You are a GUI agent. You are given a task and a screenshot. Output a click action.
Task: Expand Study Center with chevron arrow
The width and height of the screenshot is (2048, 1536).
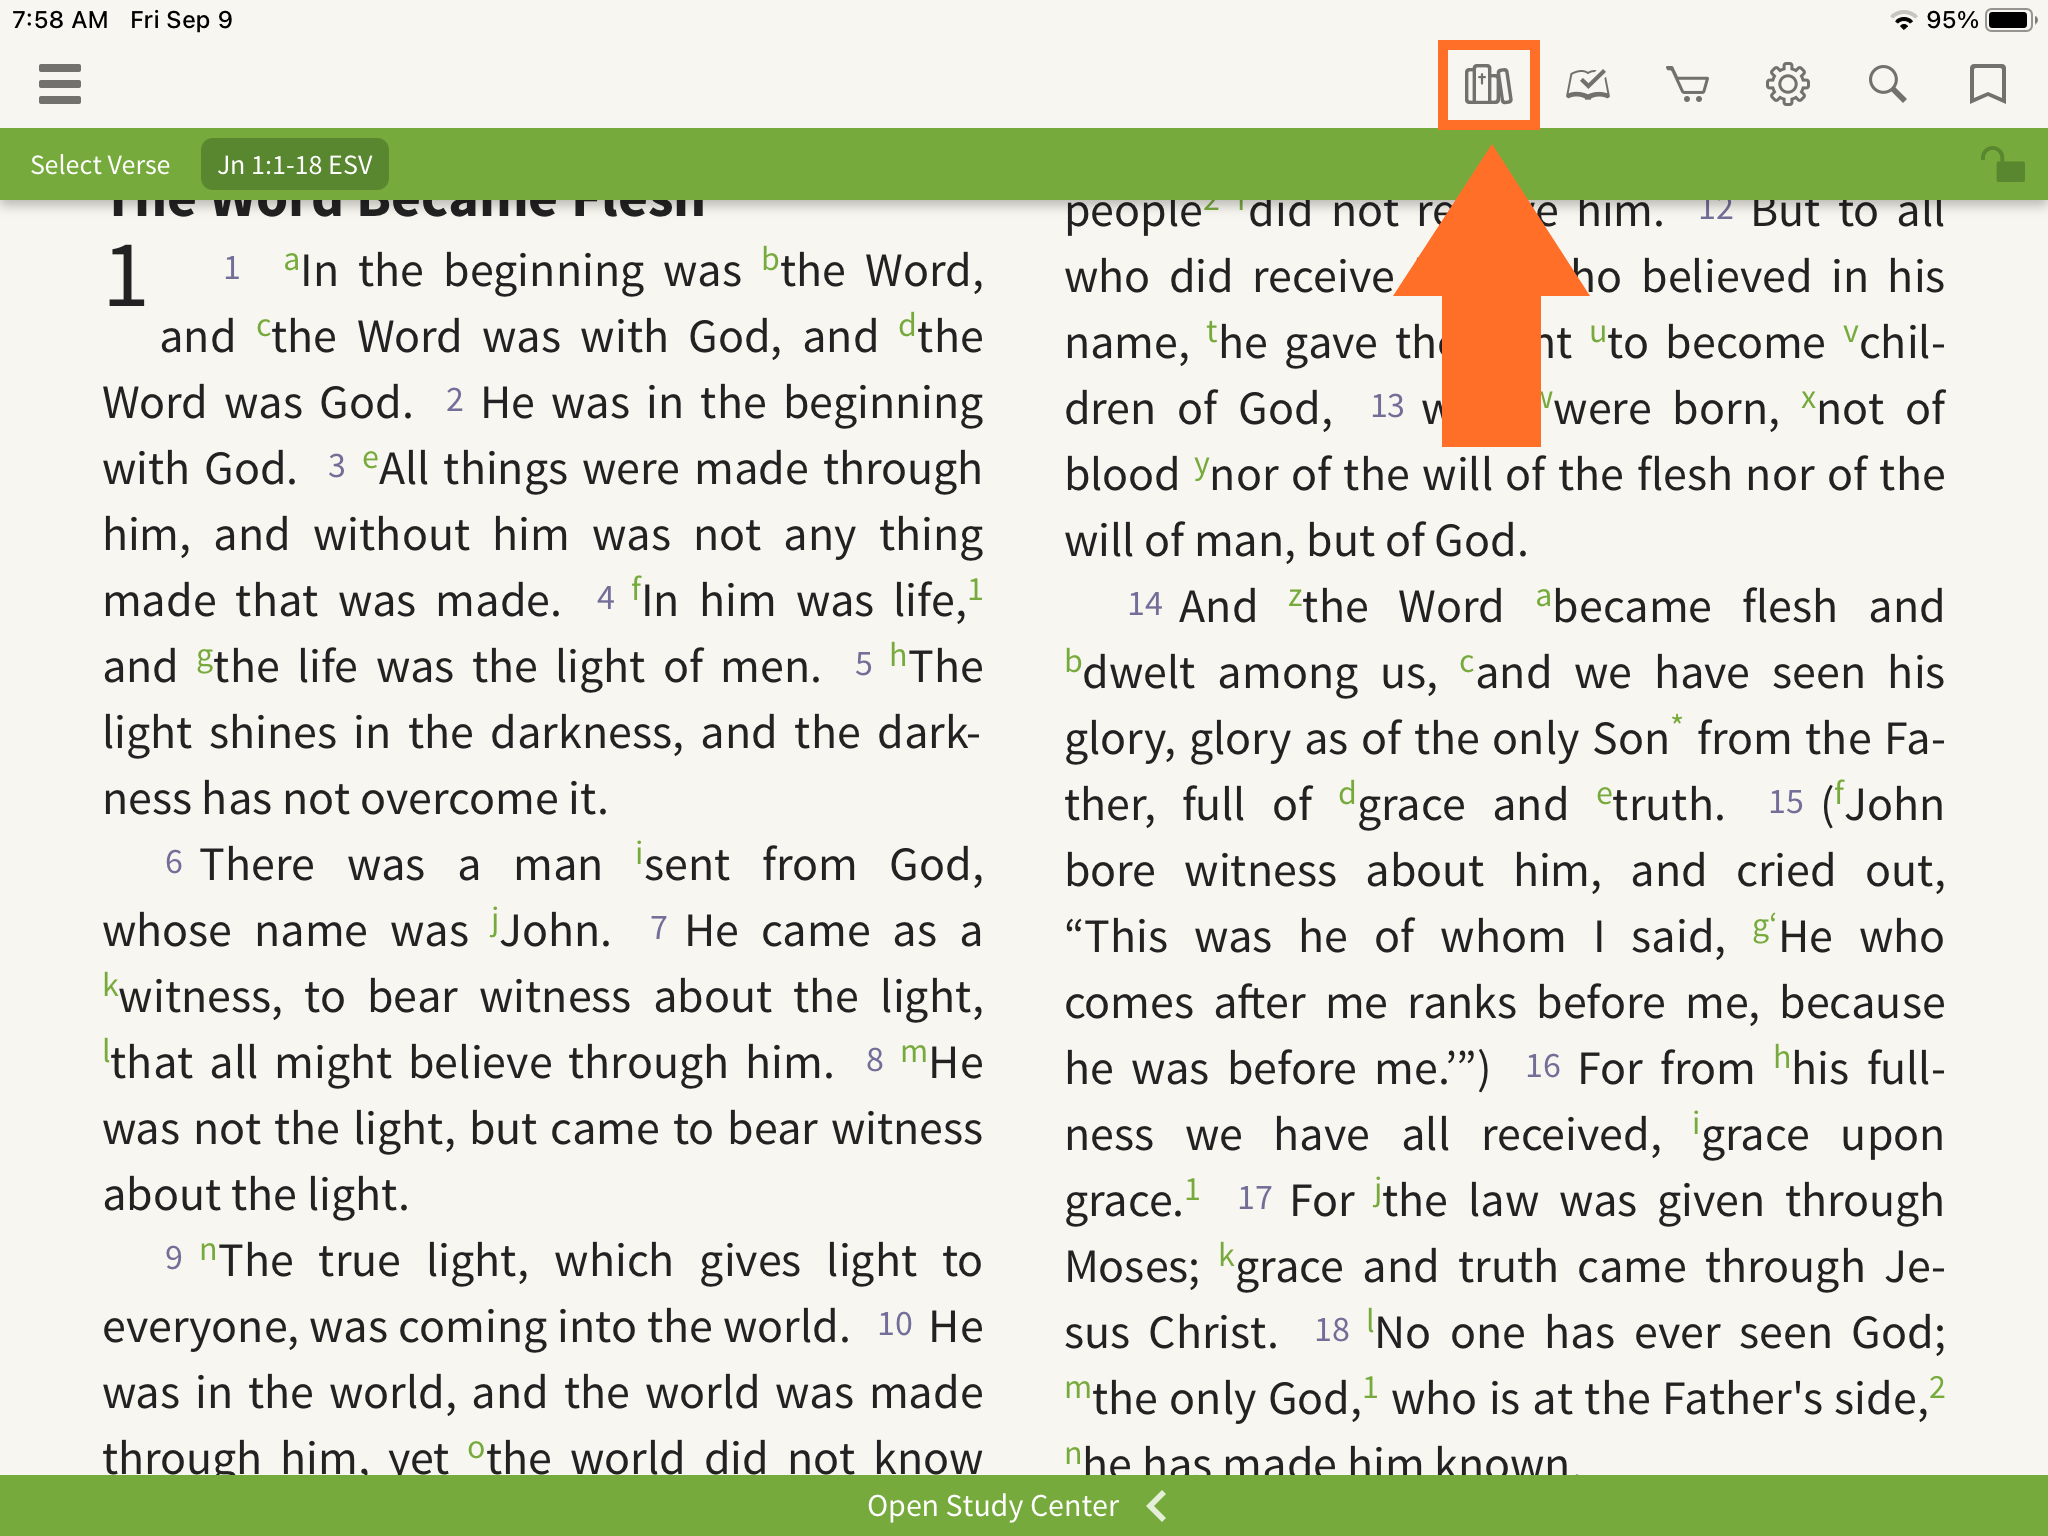pyautogui.click(x=1157, y=1506)
